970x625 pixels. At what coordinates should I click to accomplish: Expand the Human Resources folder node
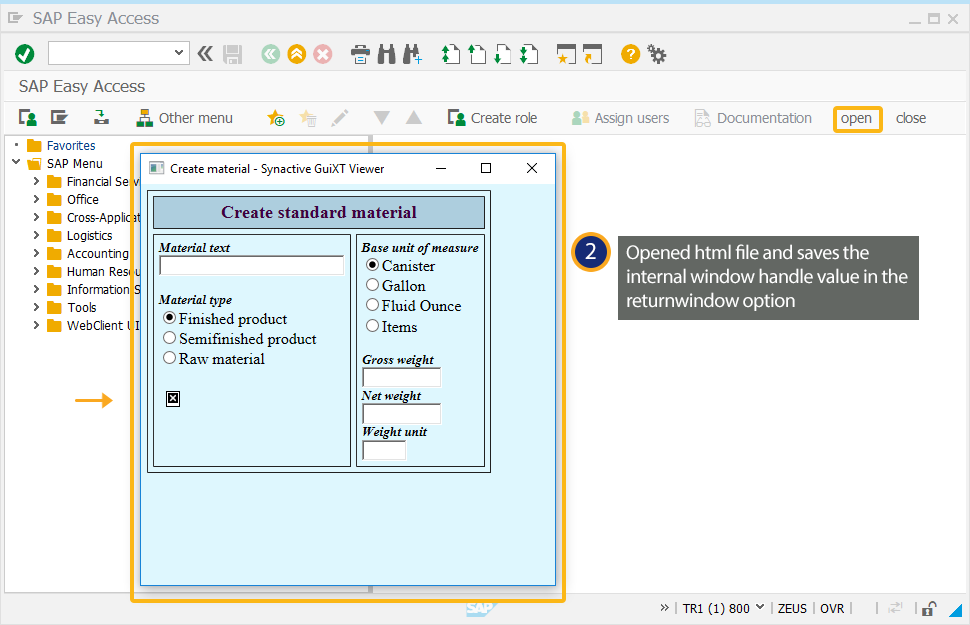36,271
